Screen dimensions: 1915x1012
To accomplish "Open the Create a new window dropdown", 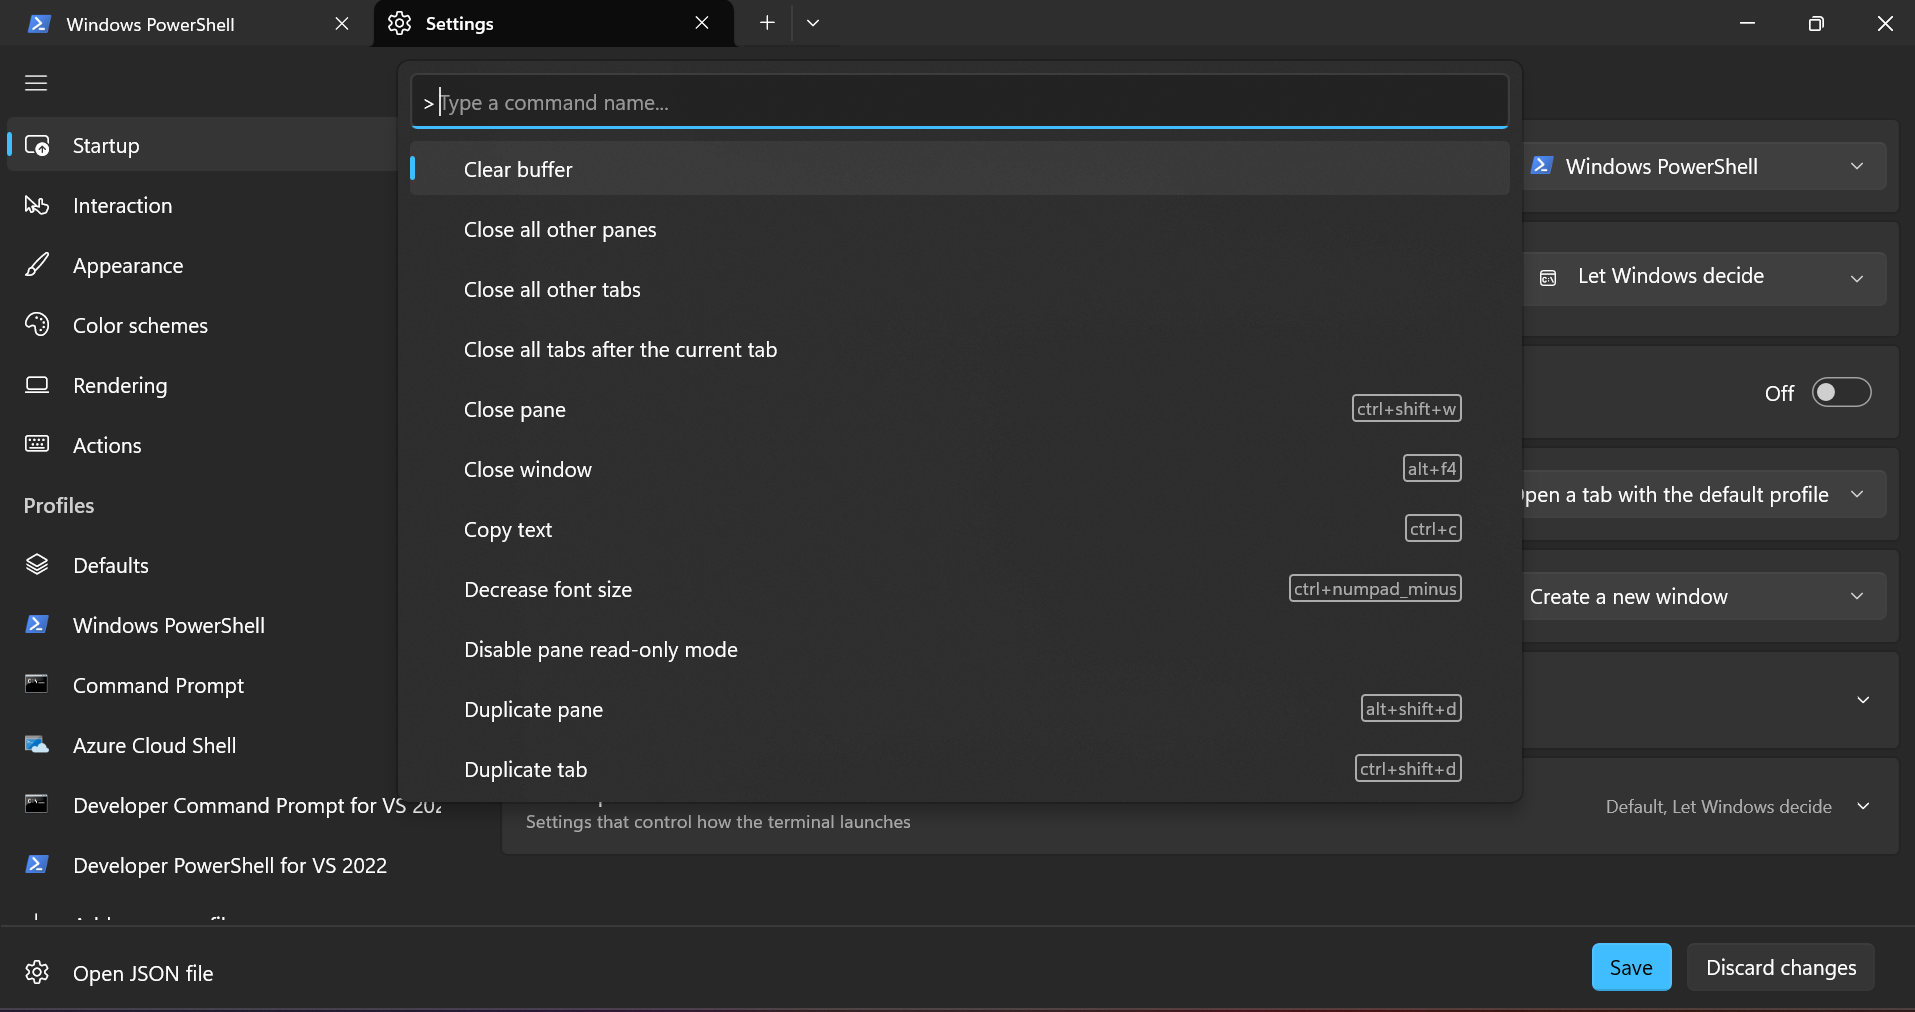I will click(1704, 597).
